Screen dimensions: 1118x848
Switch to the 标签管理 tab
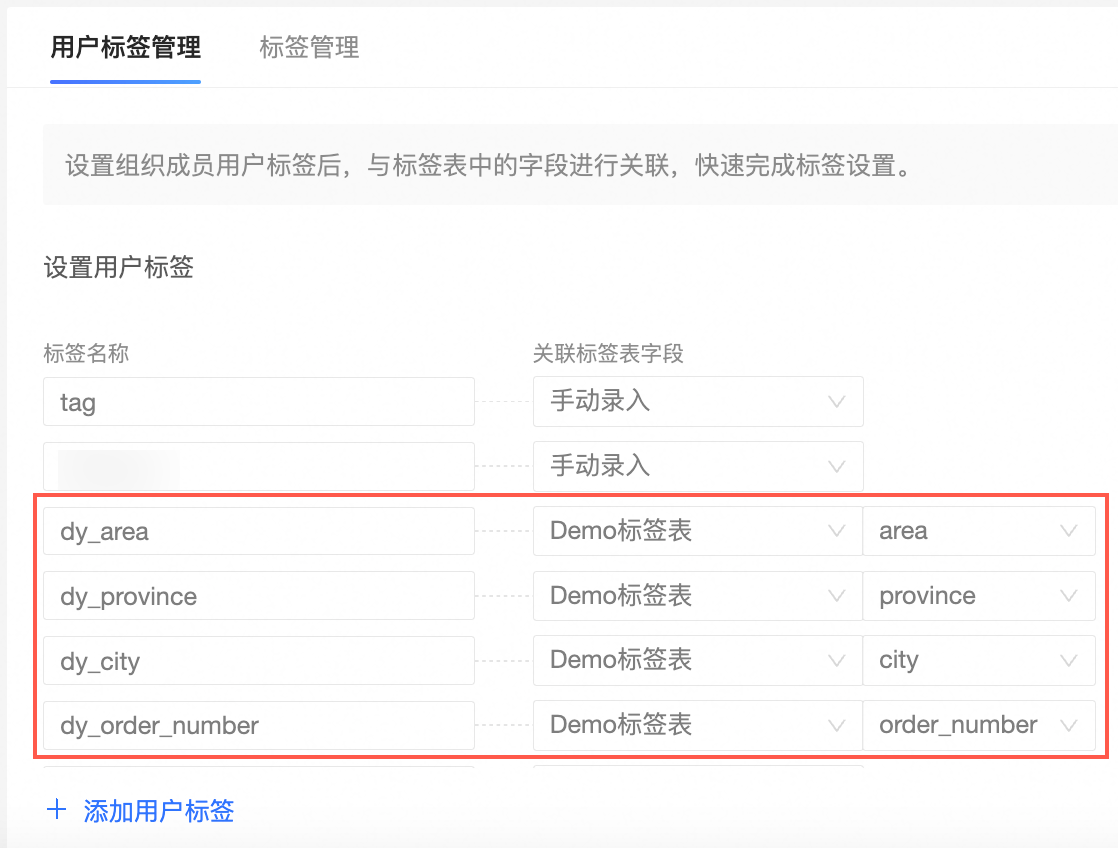[x=309, y=47]
